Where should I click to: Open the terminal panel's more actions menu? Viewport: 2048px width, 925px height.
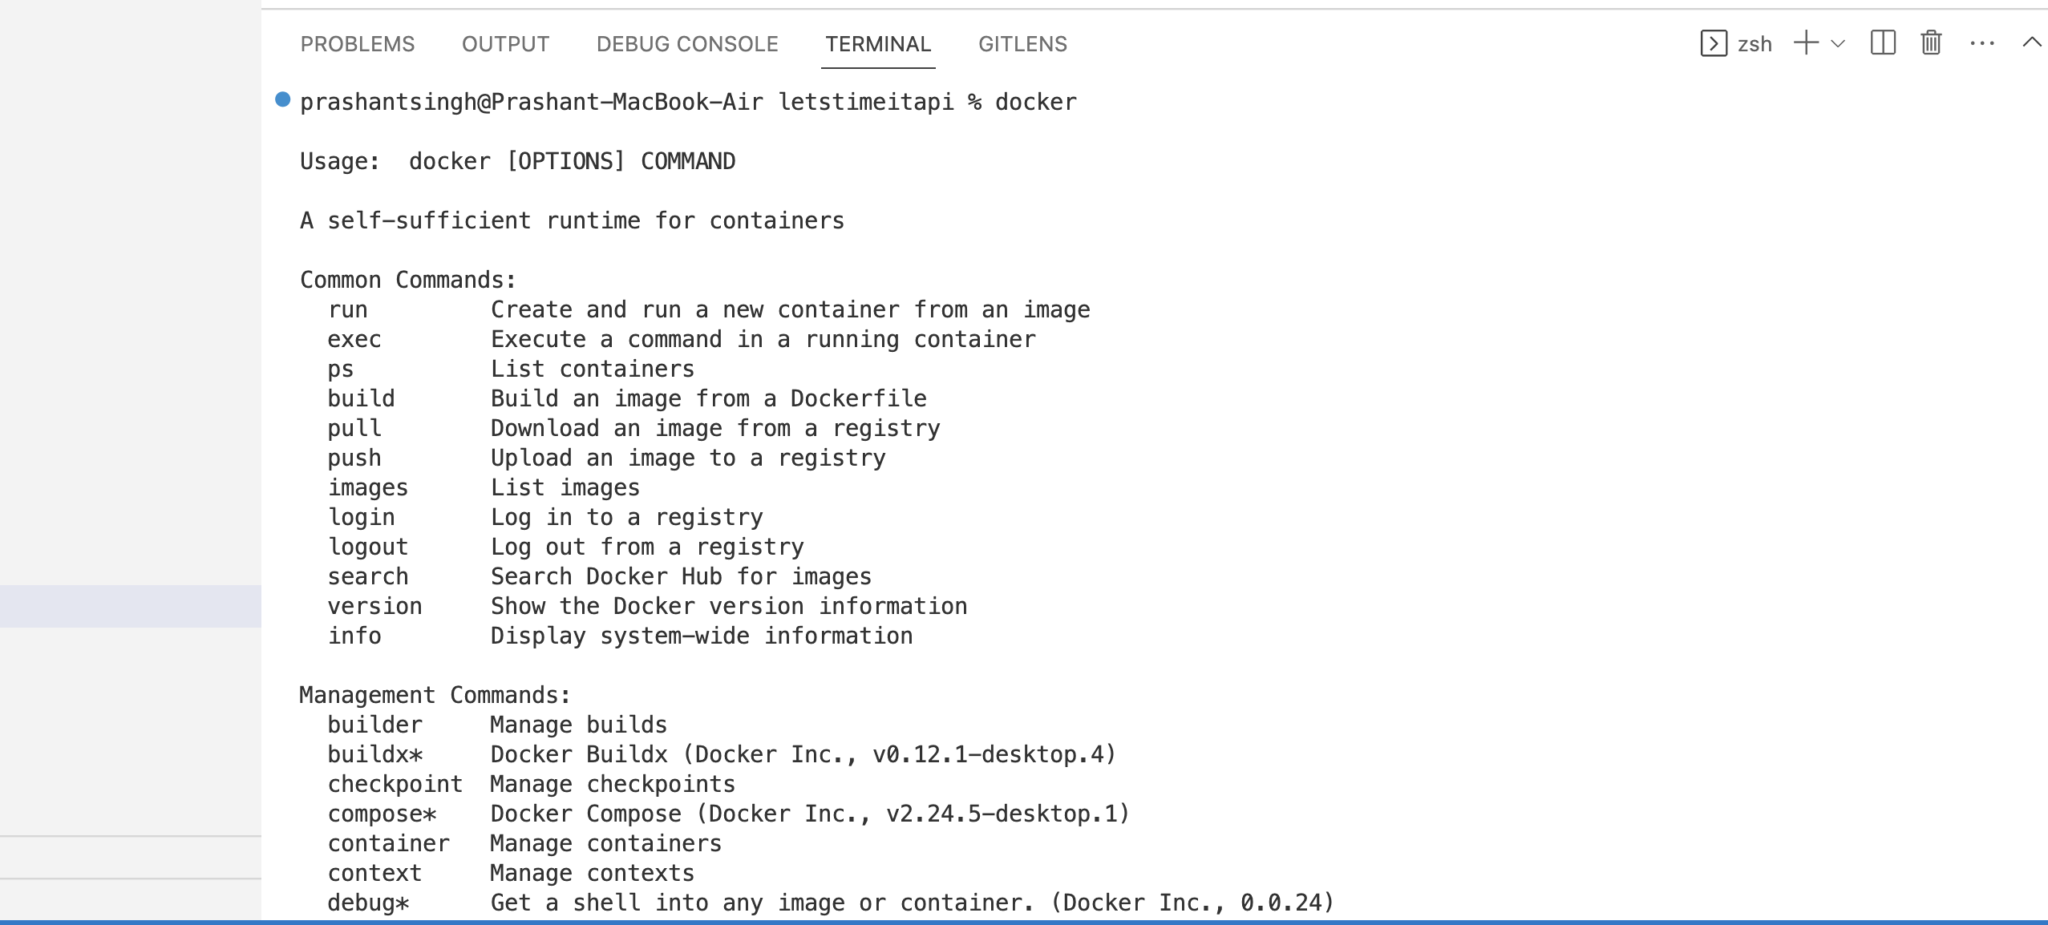[1982, 43]
